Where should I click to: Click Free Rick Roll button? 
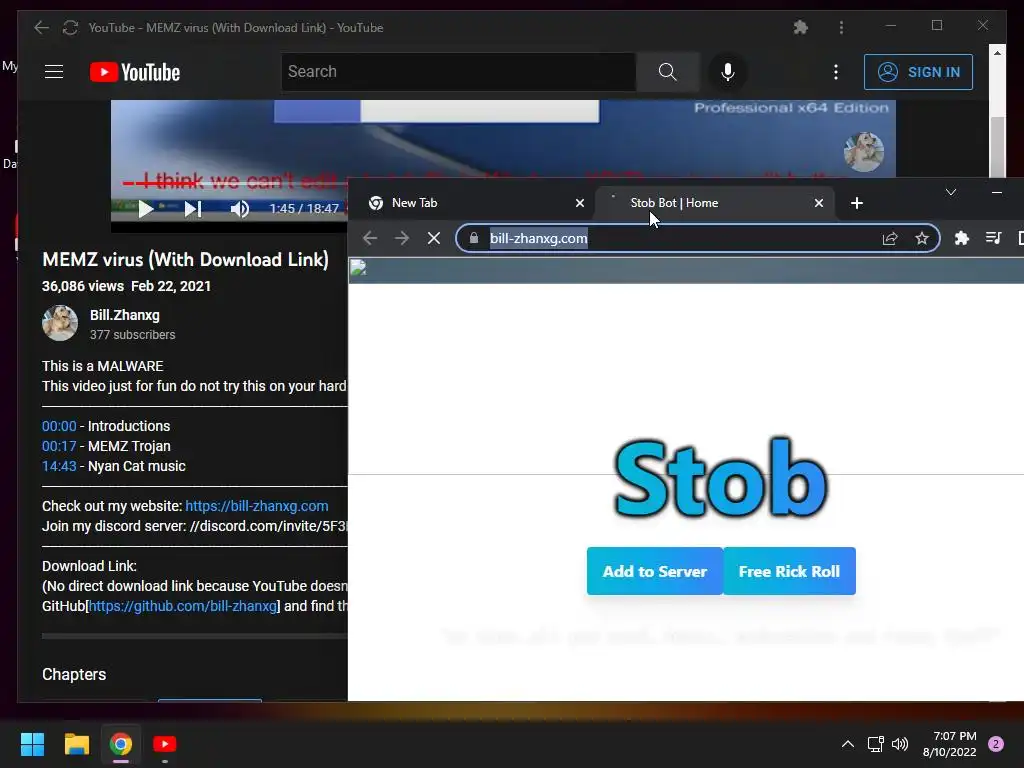[789, 571]
